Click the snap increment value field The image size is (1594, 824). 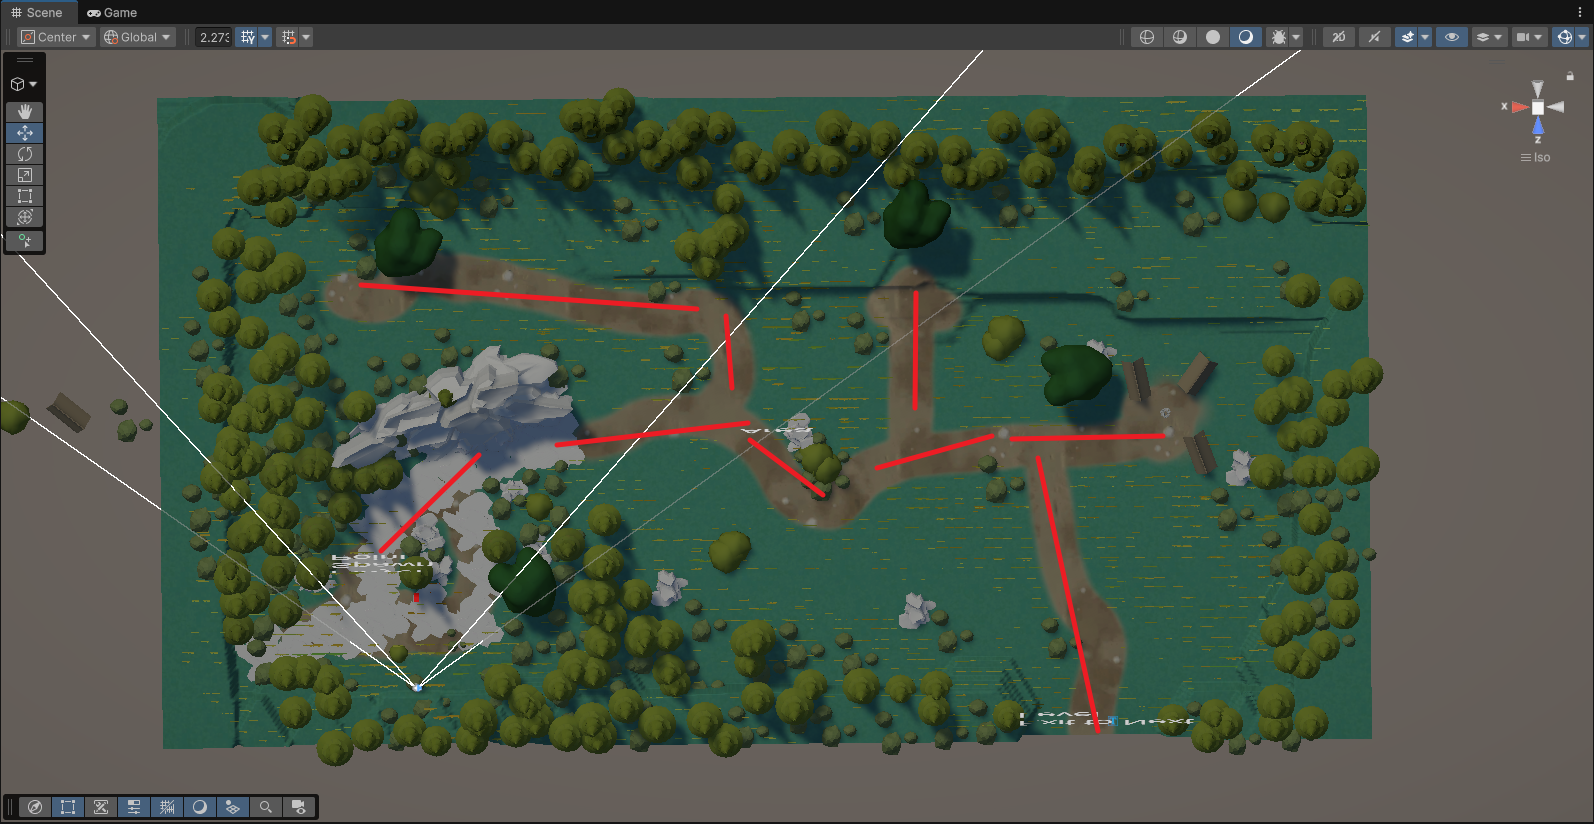pyautogui.click(x=214, y=37)
